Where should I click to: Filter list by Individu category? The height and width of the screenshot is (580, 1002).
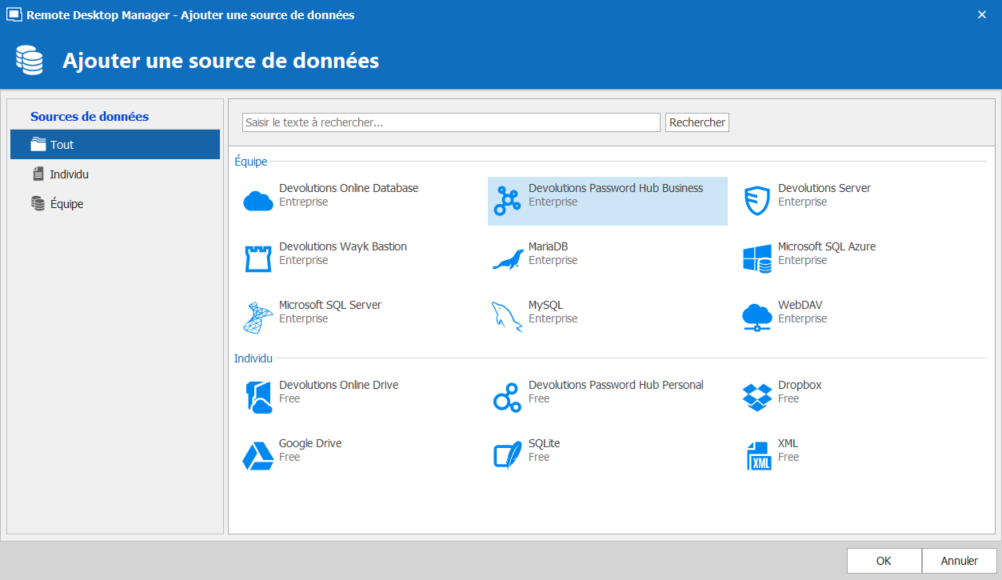[x=115, y=174]
